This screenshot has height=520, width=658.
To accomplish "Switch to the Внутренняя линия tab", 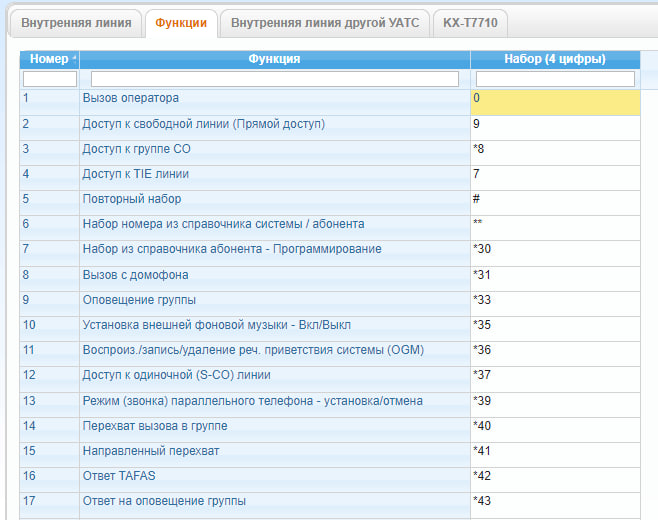I will (76, 23).
